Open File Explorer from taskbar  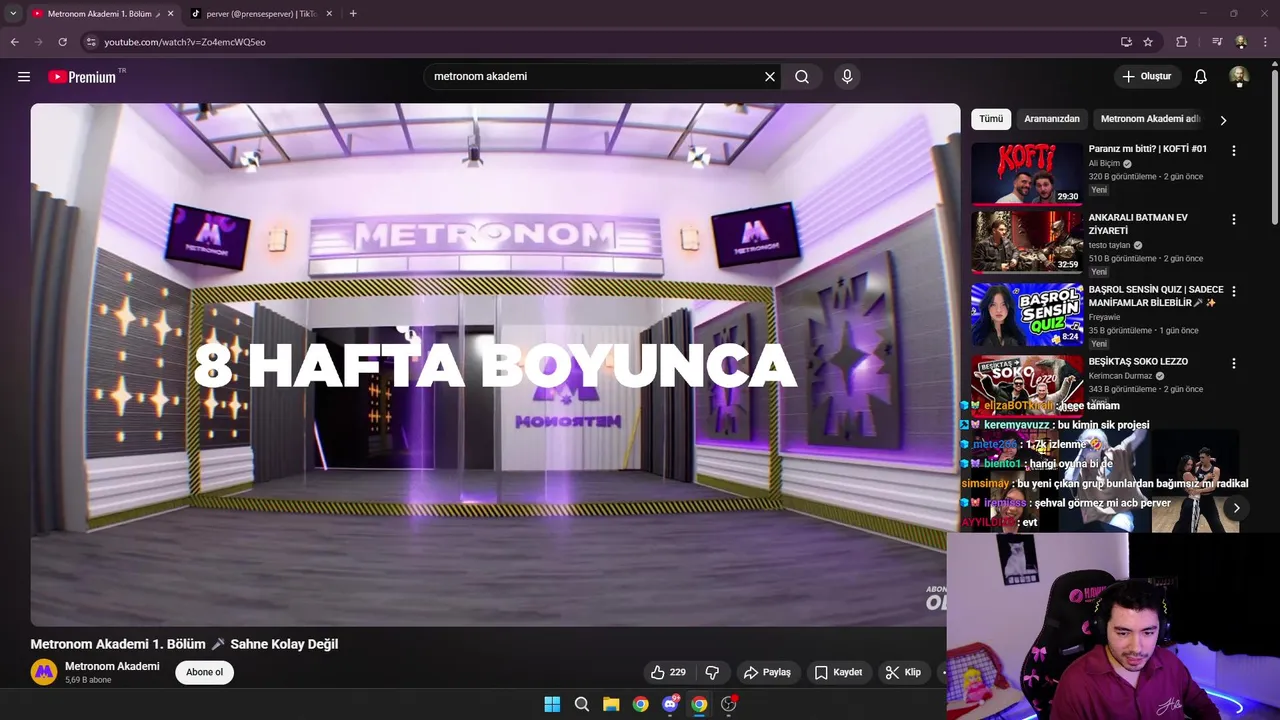click(611, 704)
